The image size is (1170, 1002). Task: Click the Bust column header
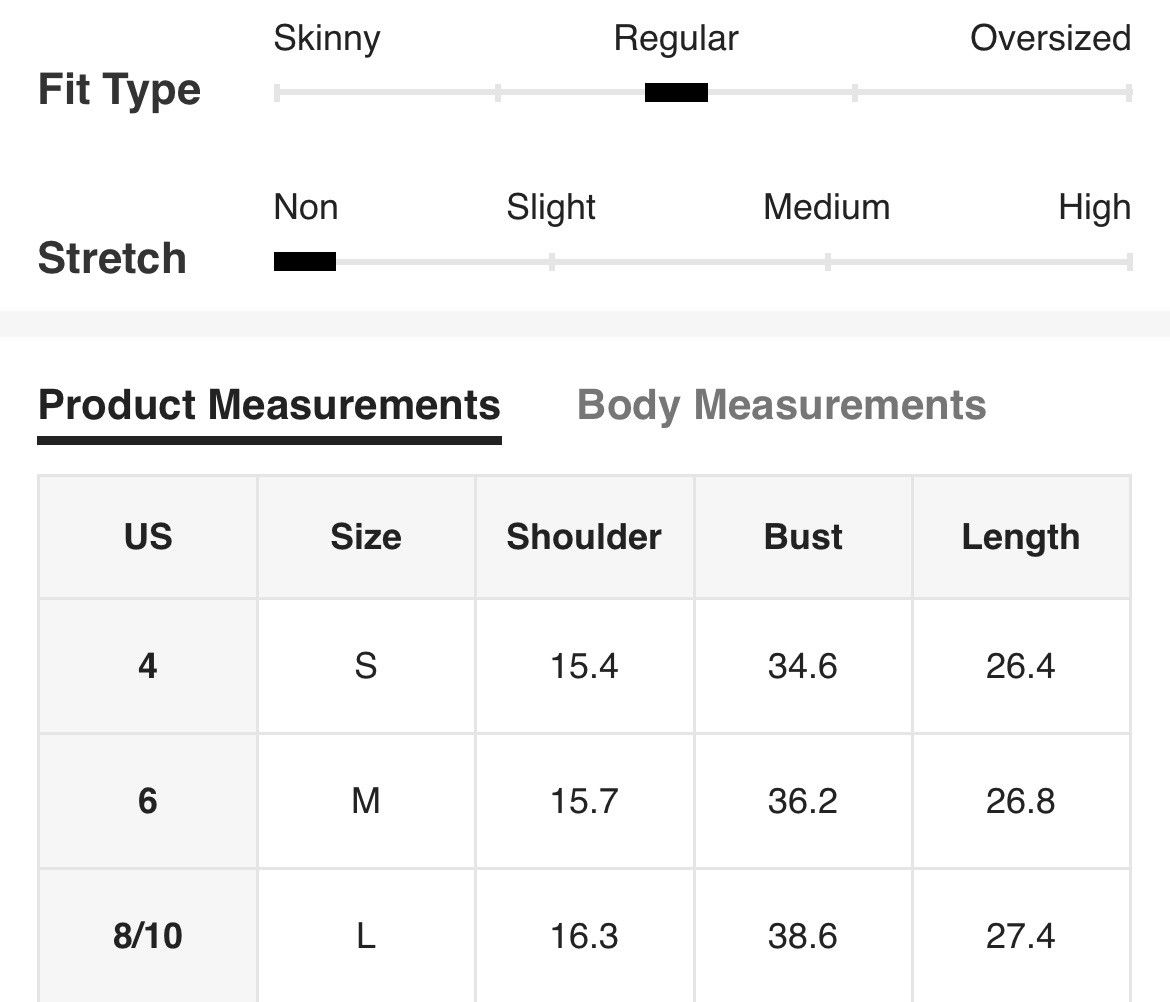coord(803,537)
